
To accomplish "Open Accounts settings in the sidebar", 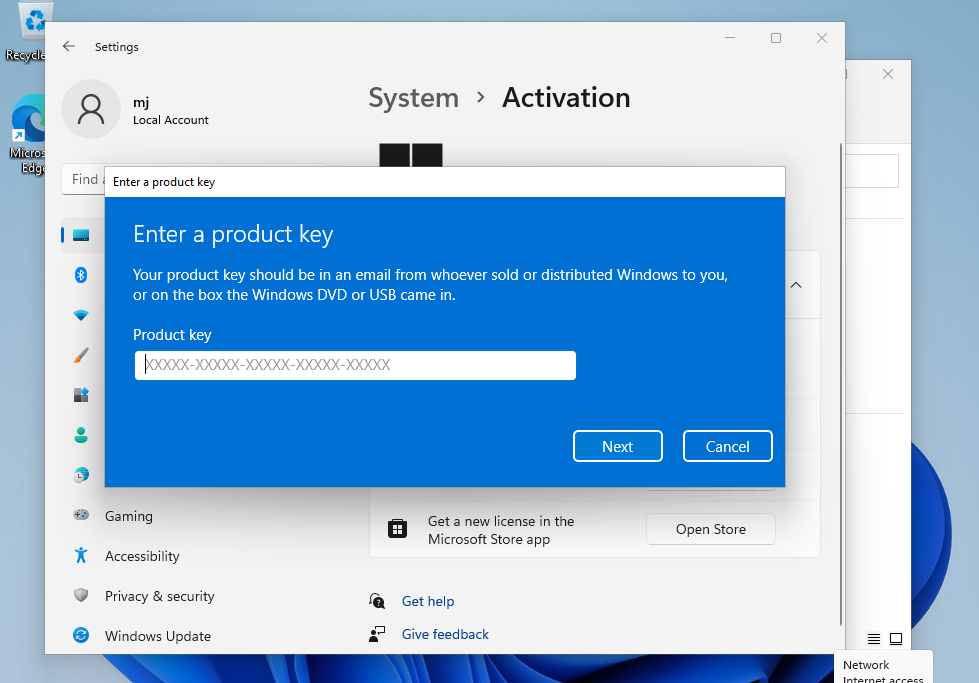I will tap(81, 435).
